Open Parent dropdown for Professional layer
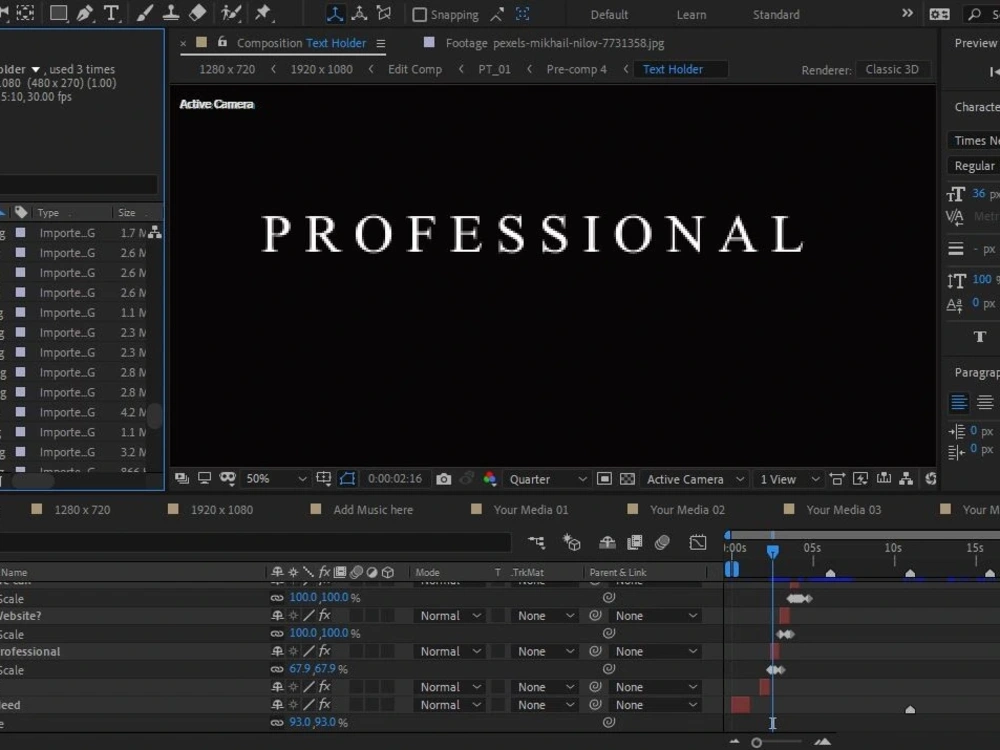 click(656, 652)
